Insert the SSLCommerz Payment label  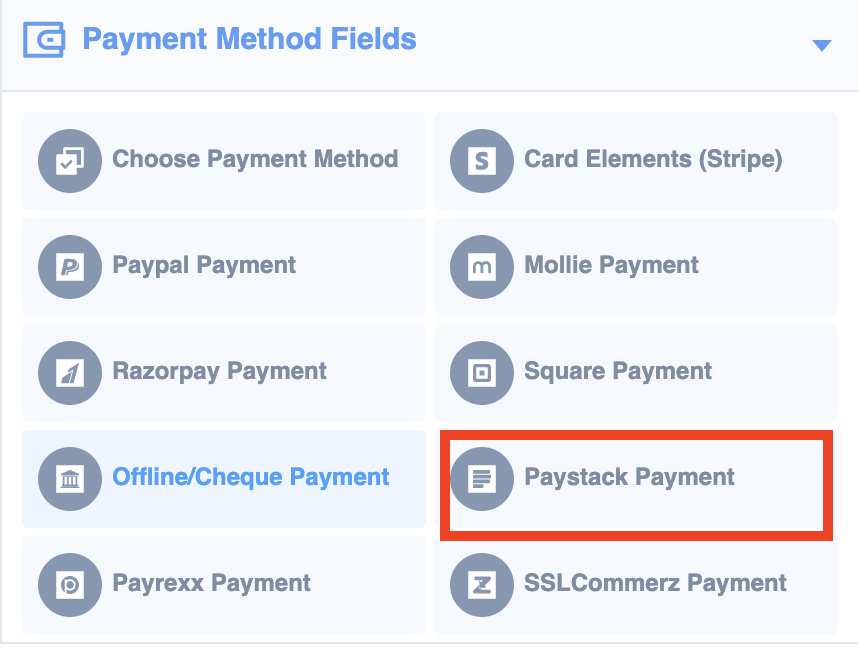(656, 583)
